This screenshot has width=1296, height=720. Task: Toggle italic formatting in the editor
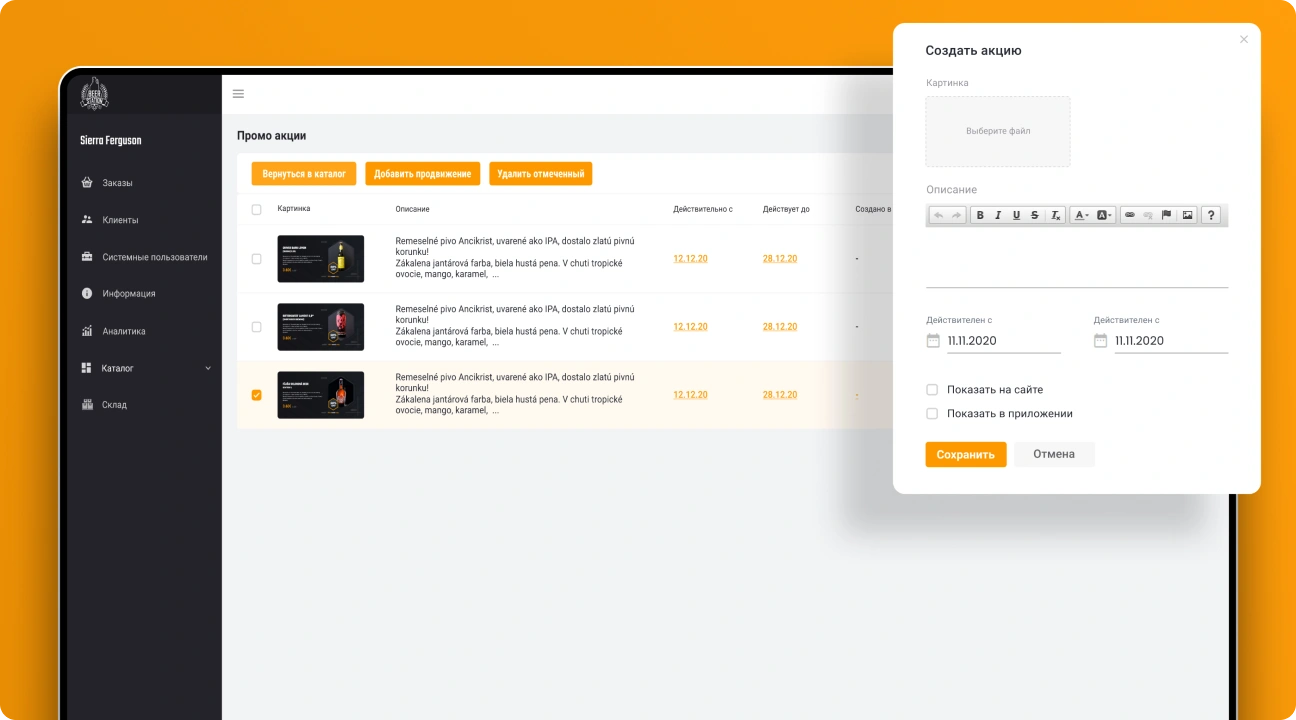pos(998,215)
